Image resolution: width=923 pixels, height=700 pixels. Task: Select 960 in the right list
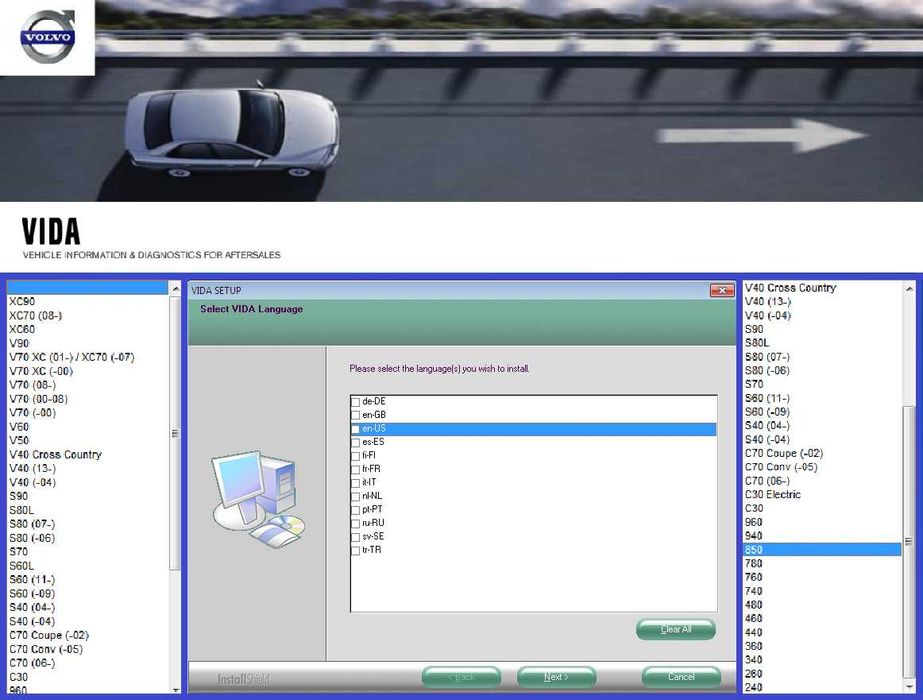click(x=822, y=522)
